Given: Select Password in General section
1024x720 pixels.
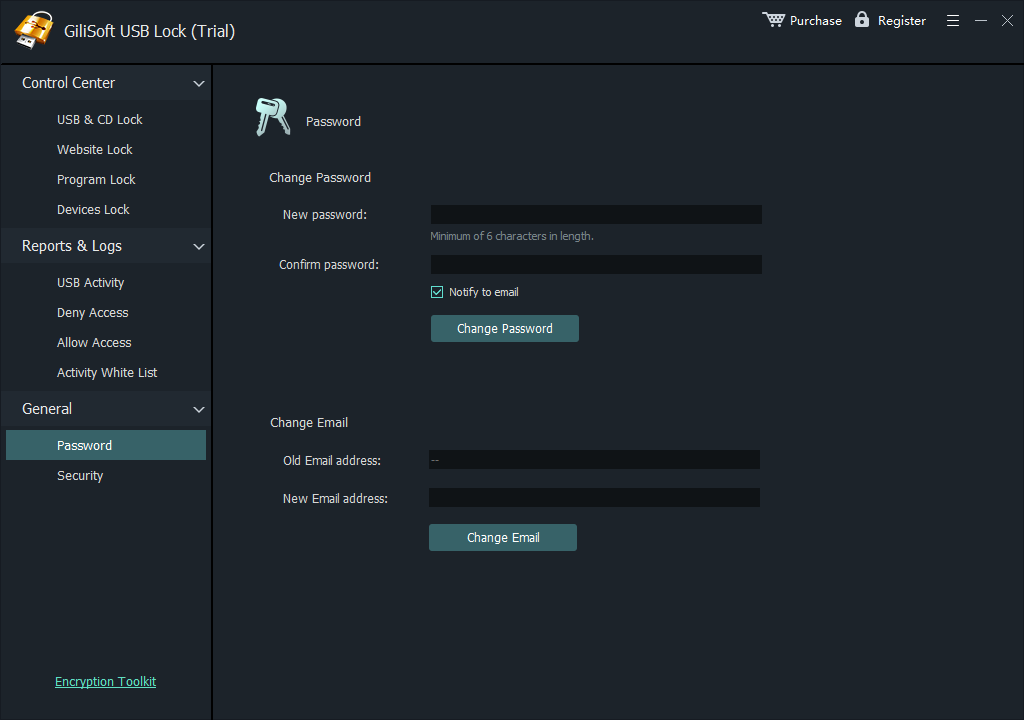Looking at the screenshot, I should [106, 445].
